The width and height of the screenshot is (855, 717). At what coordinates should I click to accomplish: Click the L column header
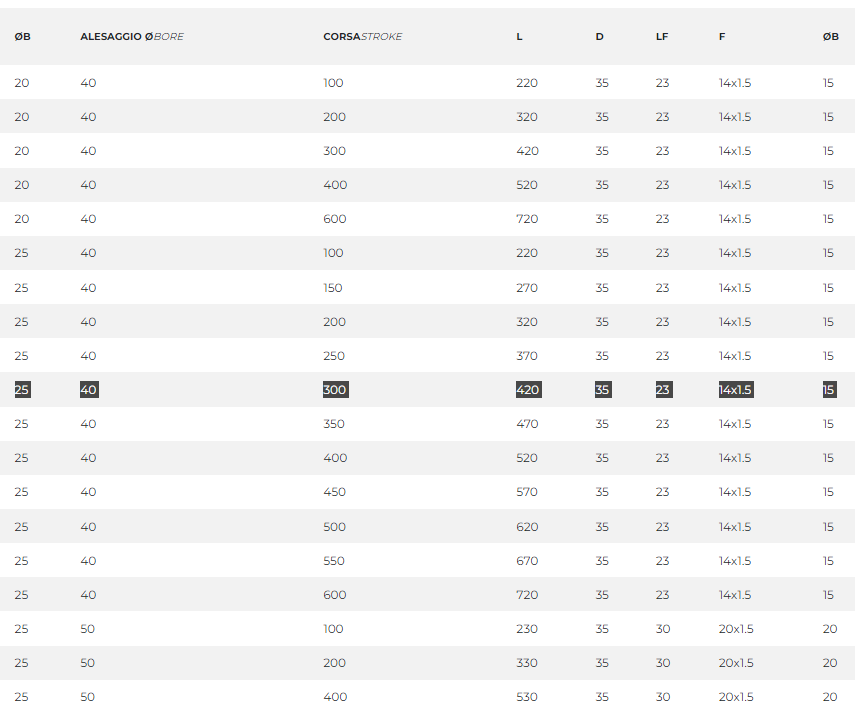(519, 37)
